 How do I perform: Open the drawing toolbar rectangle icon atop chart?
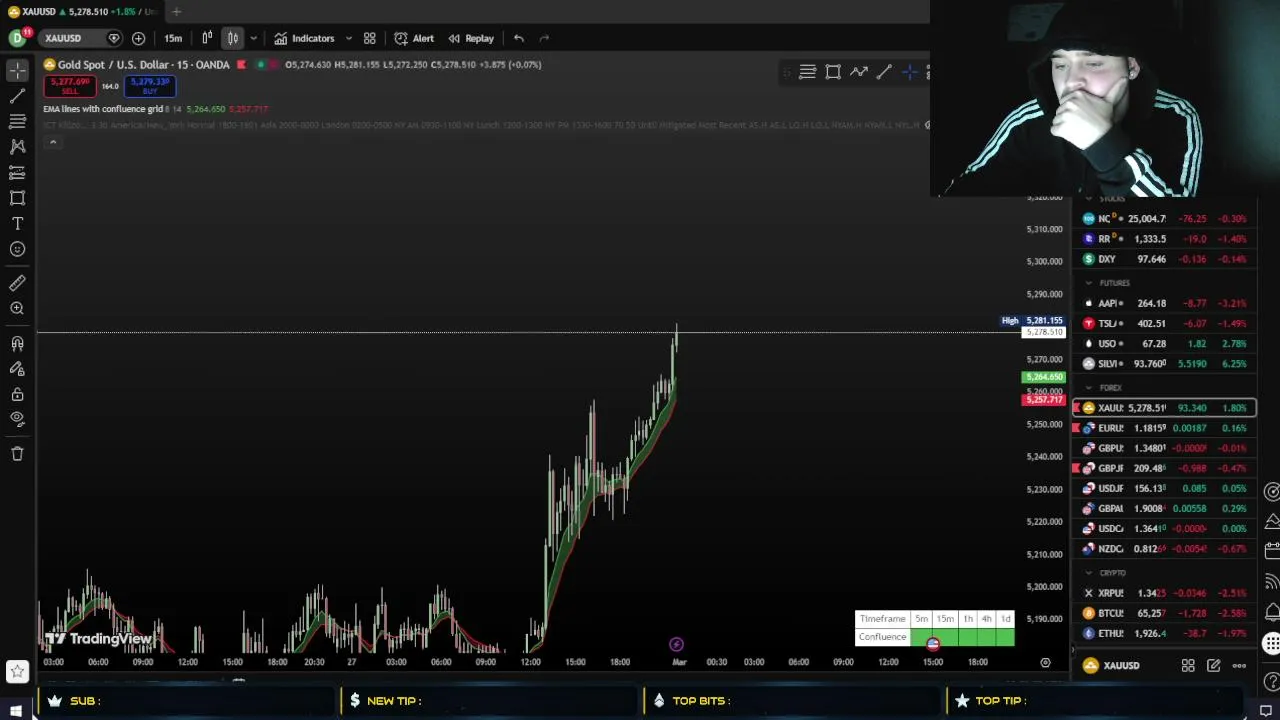[x=833, y=72]
